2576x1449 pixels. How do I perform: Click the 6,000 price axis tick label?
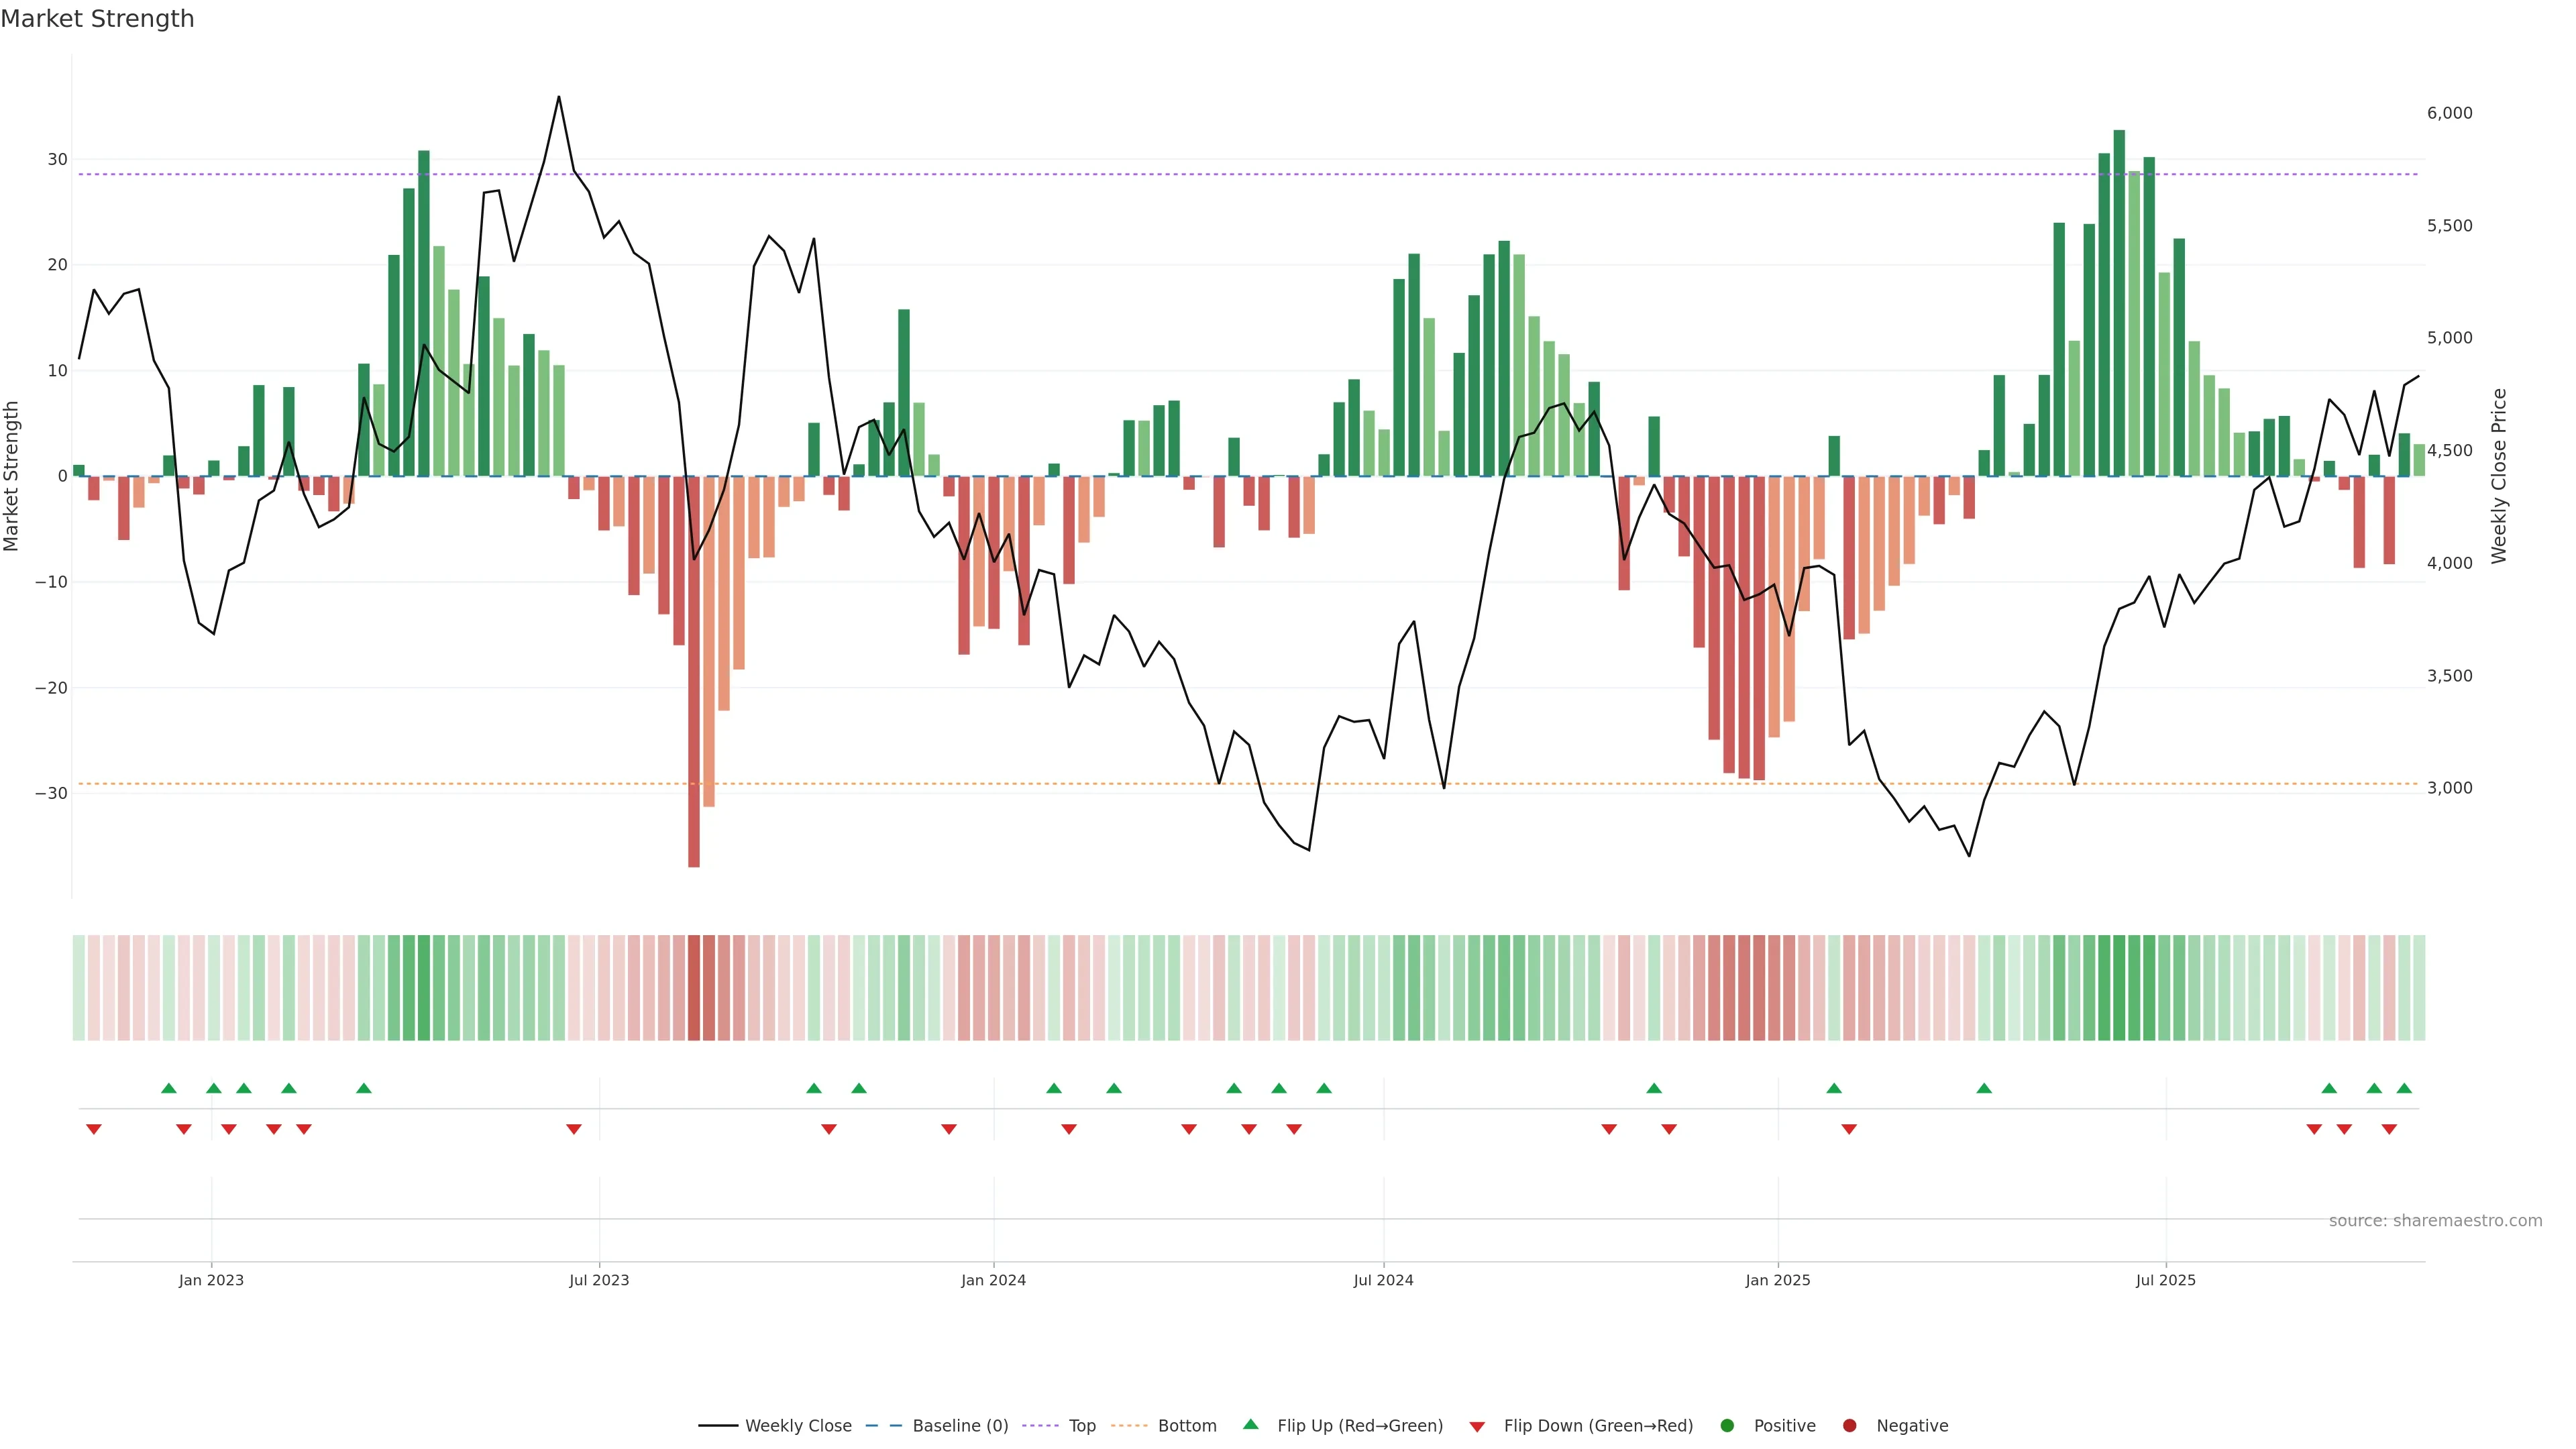pyautogui.click(x=2449, y=113)
